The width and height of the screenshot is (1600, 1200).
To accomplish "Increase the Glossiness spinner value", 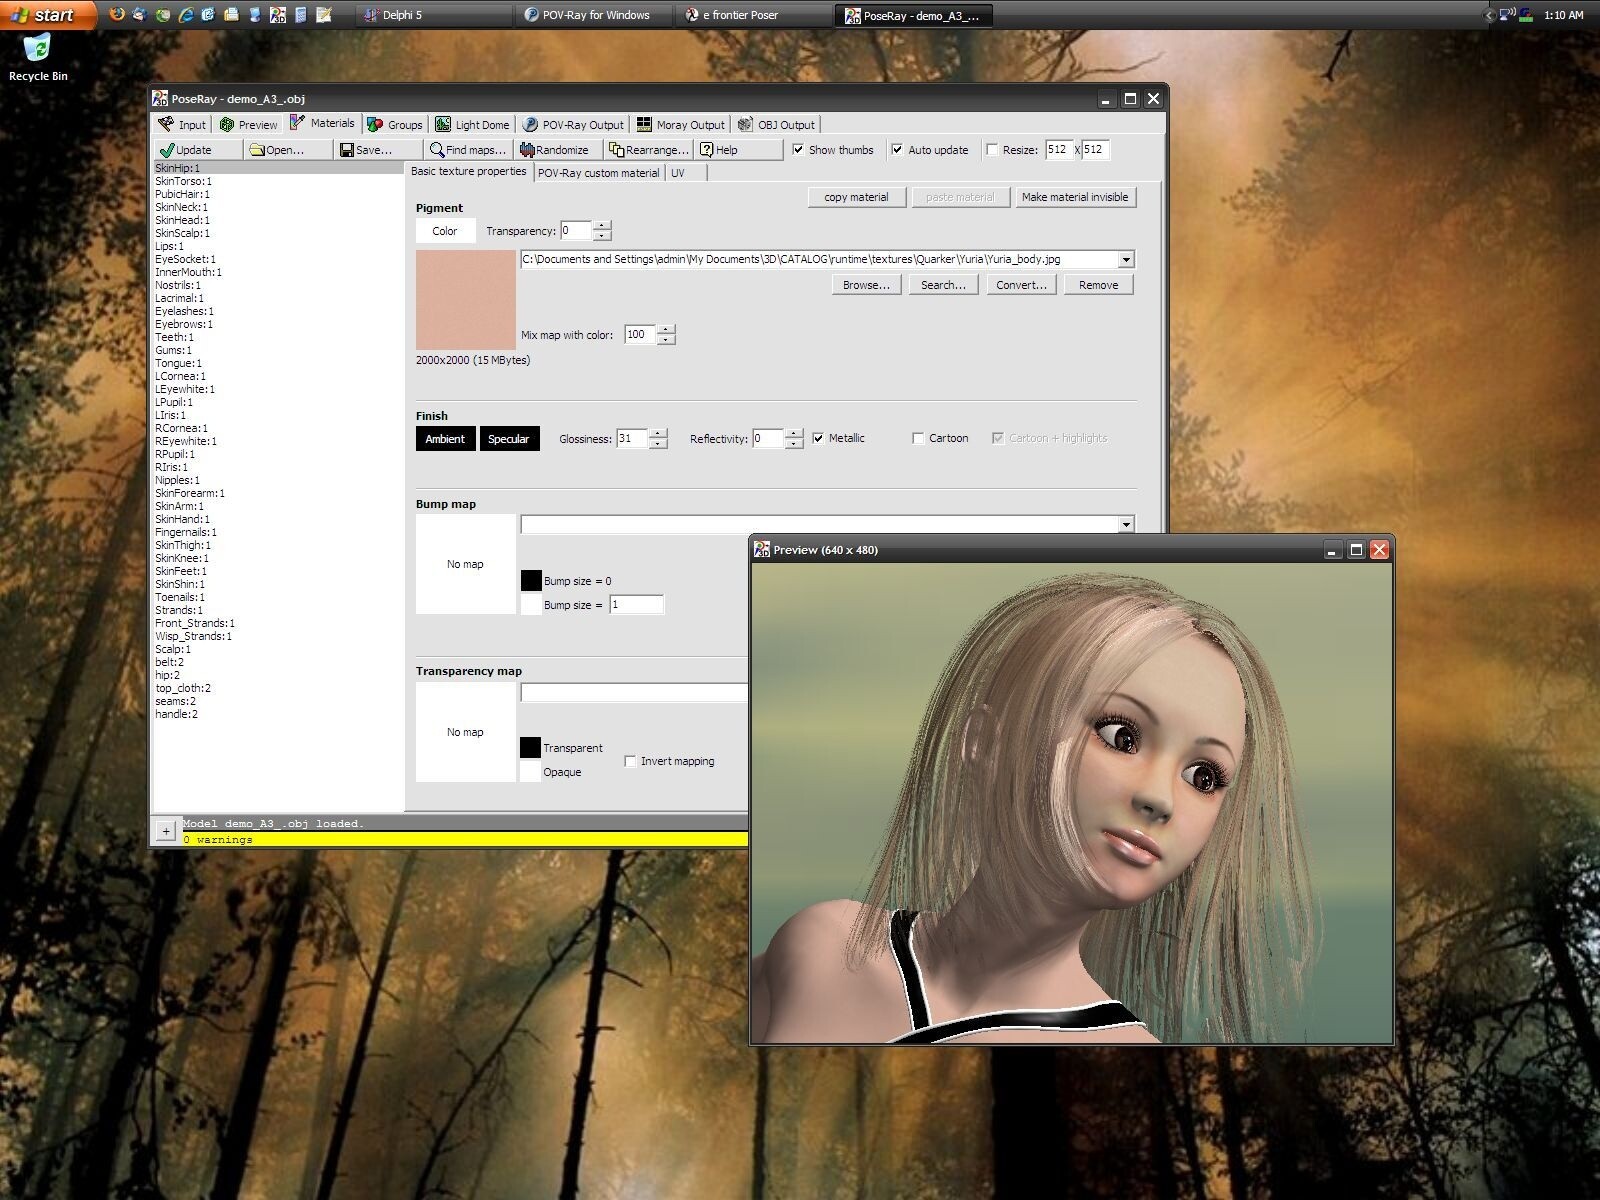I will (658, 433).
